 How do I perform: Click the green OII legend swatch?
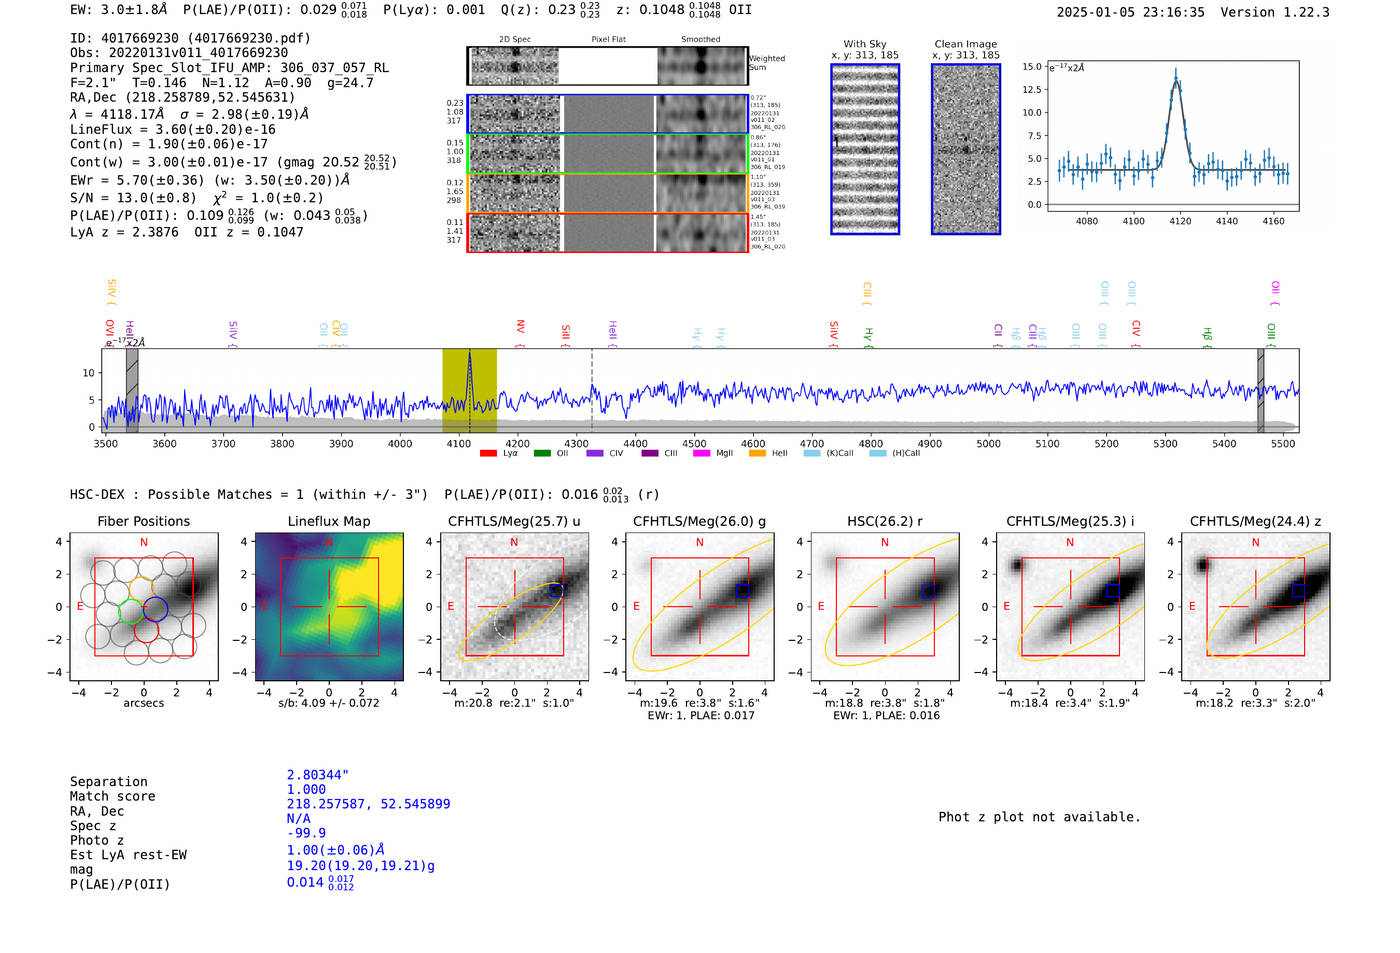[x=542, y=454]
